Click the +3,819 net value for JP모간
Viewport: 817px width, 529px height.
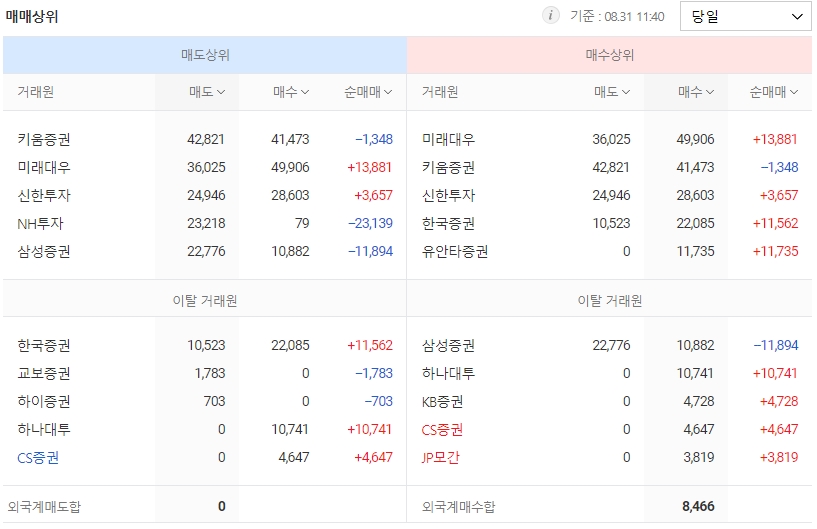coord(779,458)
